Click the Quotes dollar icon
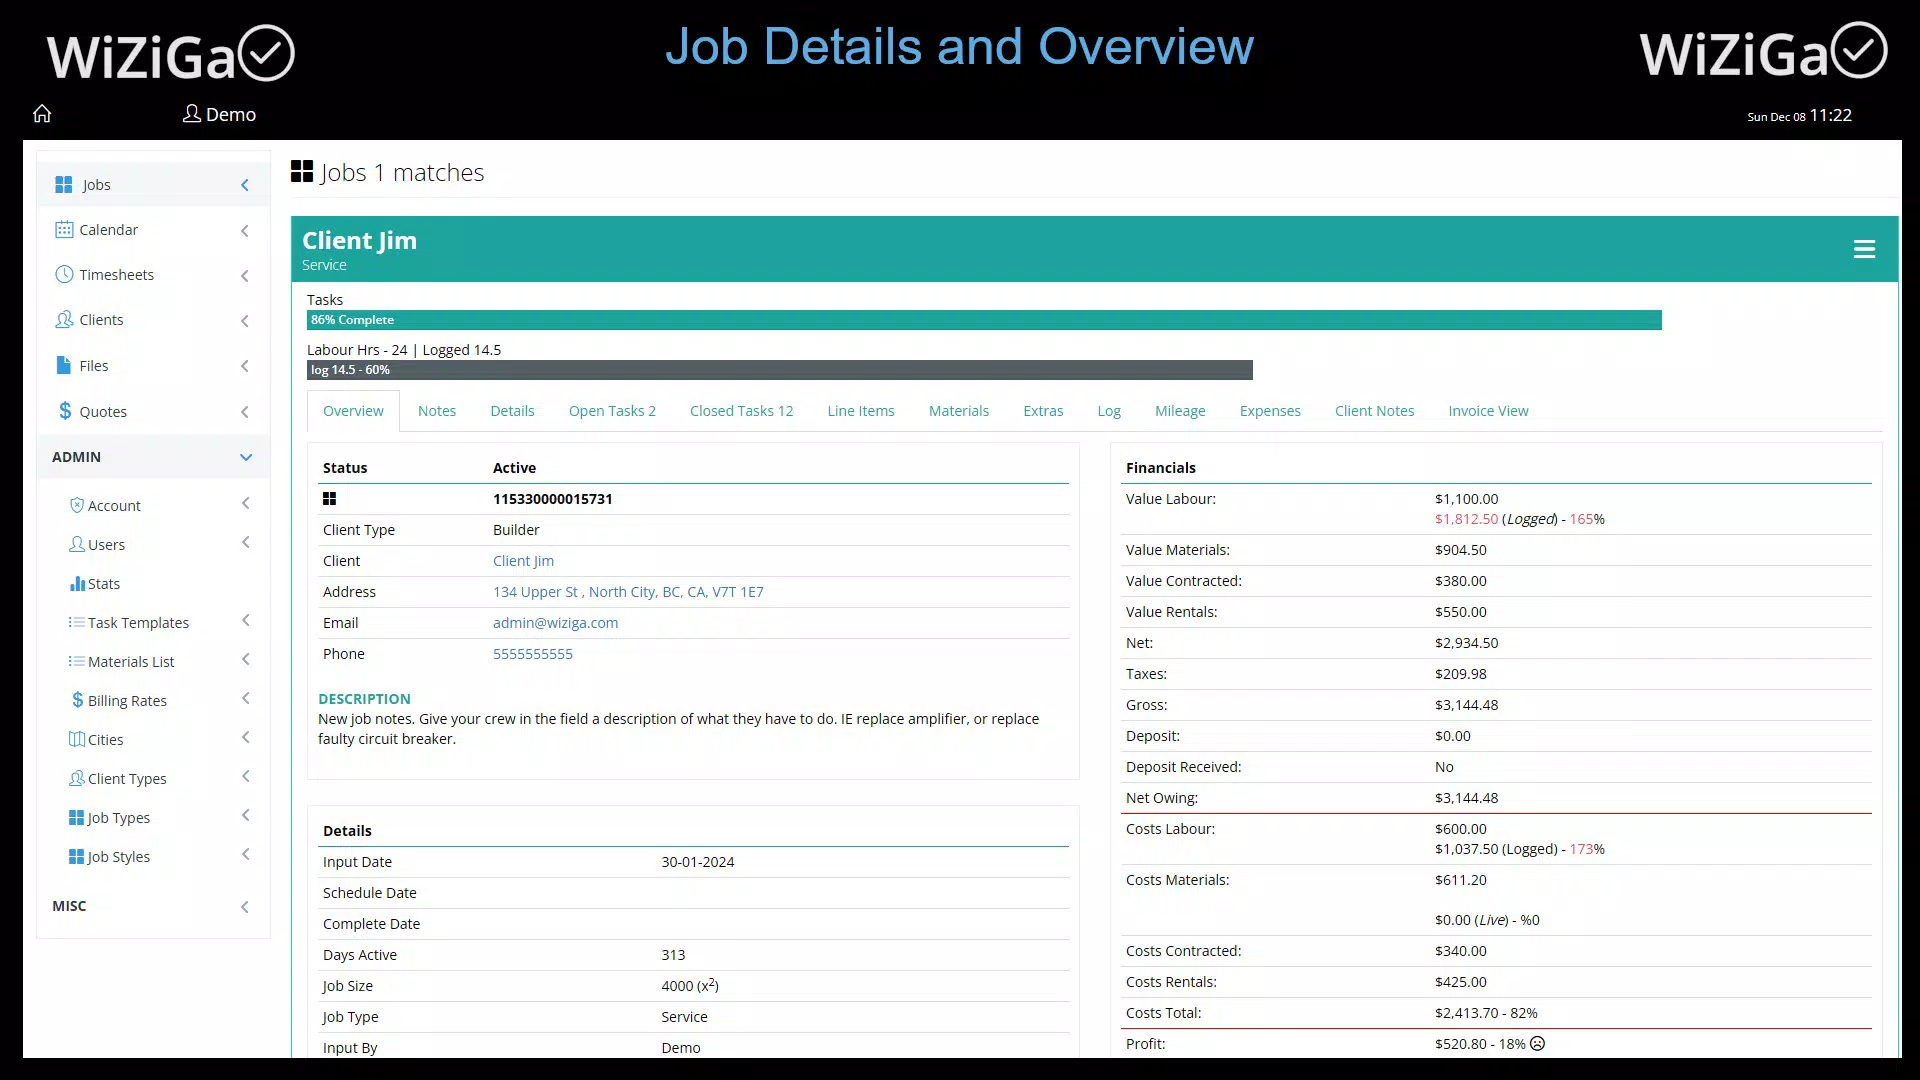 (x=65, y=411)
